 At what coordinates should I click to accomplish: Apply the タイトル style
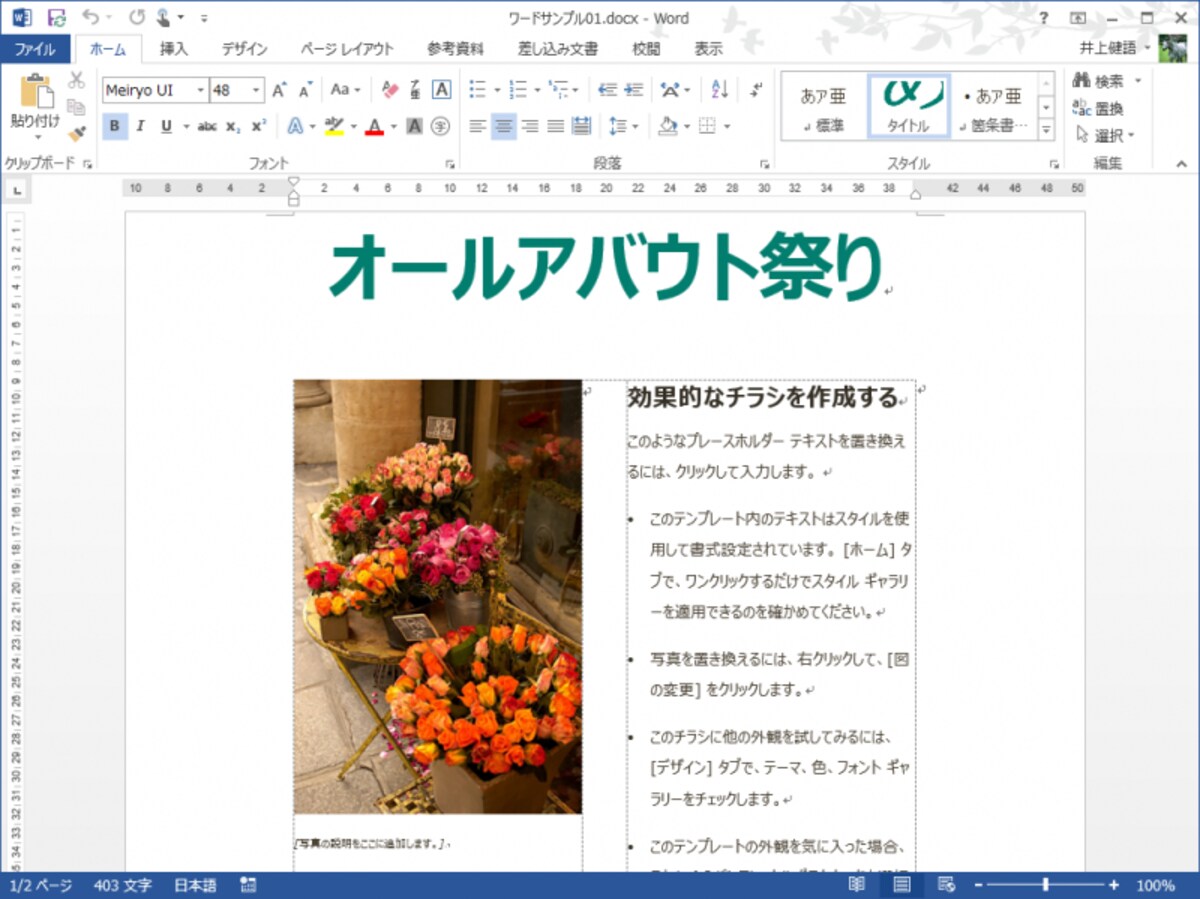908,106
